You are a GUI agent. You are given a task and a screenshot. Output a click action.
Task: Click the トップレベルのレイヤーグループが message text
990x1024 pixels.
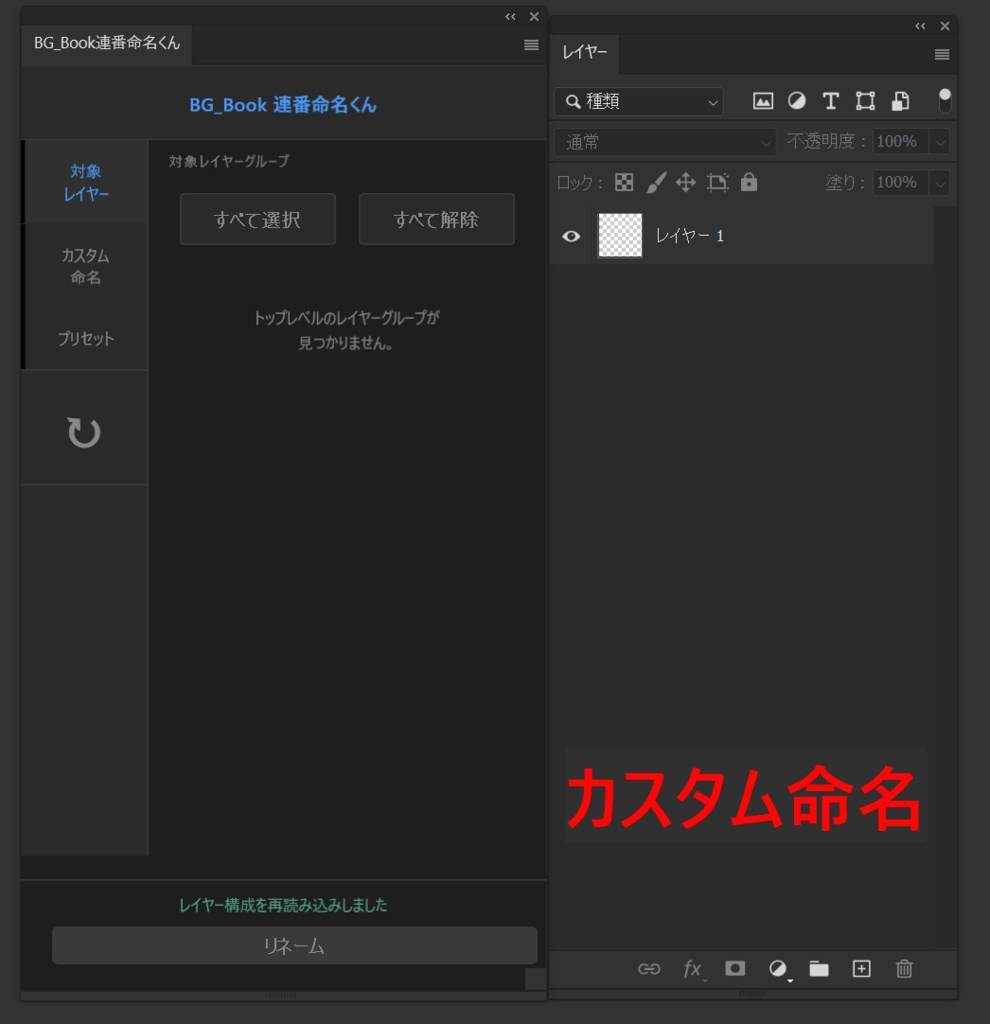tap(346, 318)
